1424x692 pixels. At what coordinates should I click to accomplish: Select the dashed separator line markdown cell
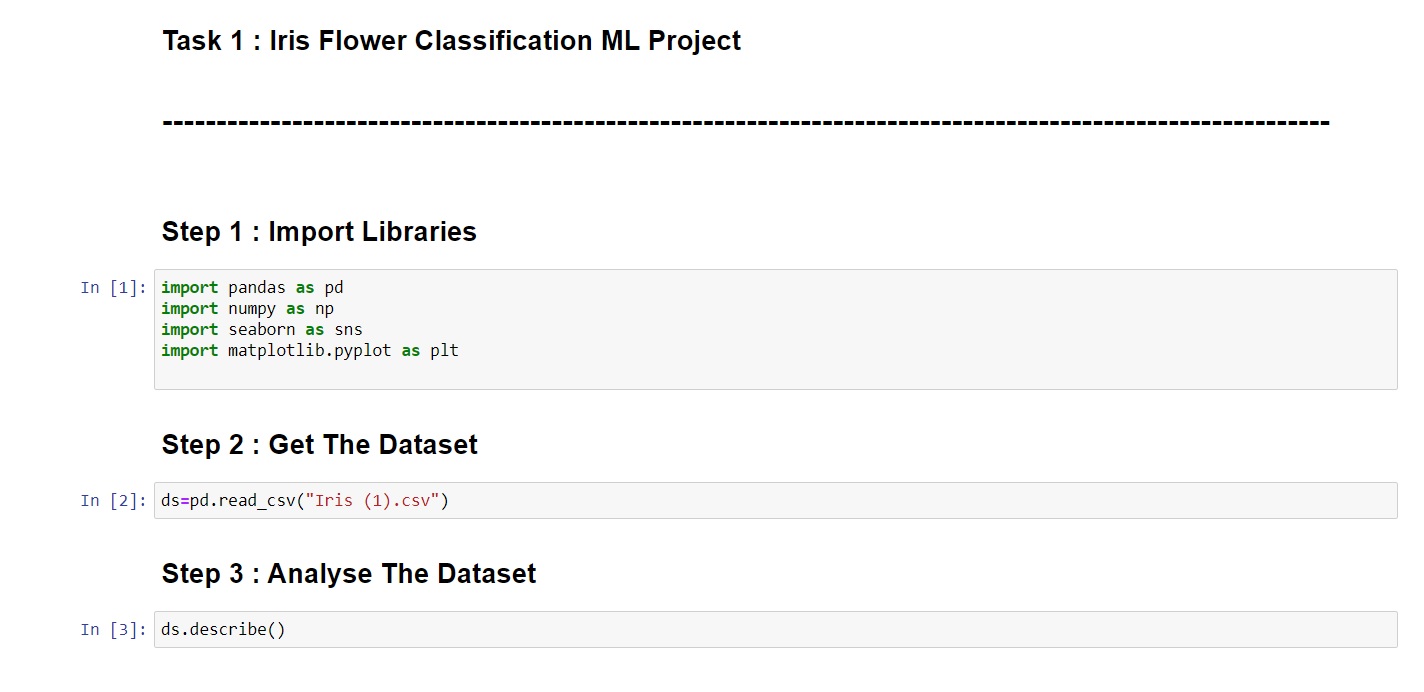coord(745,122)
